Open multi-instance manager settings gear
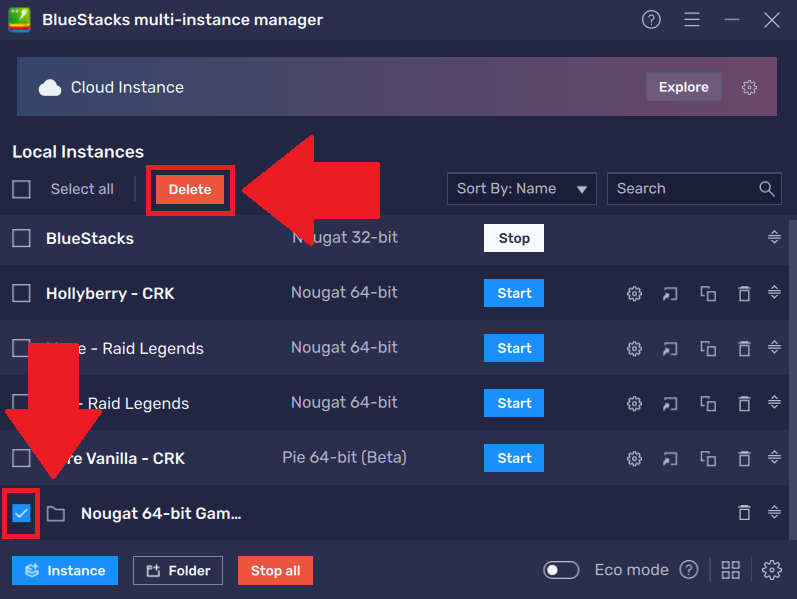This screenshot has height=599, width=797. 771,570
